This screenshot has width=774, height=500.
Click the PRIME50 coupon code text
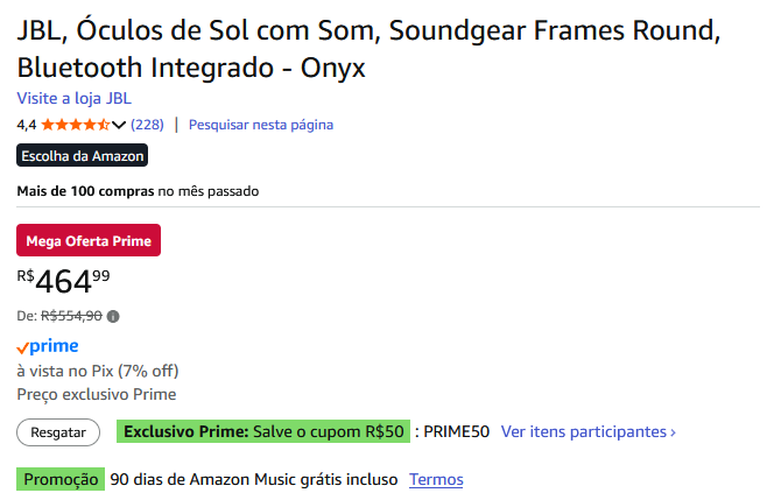point(456,432)
